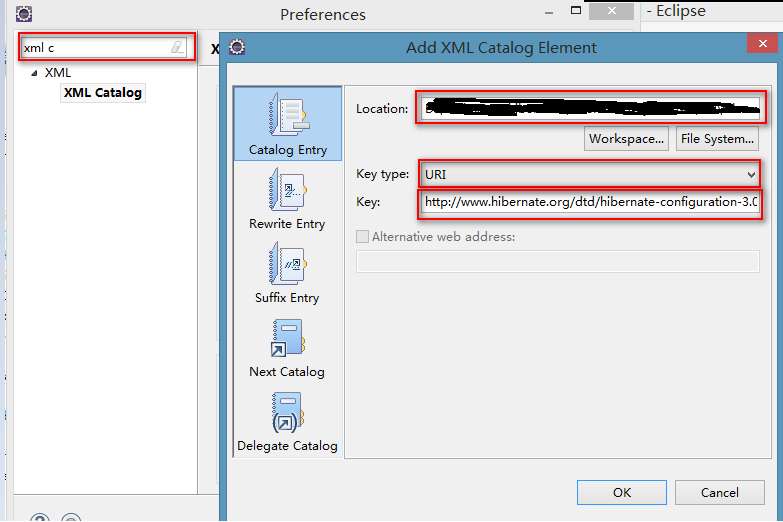Click the Cancel button
Image resolution: width=783 pixels, height=522 pixels.
(720, 493)
